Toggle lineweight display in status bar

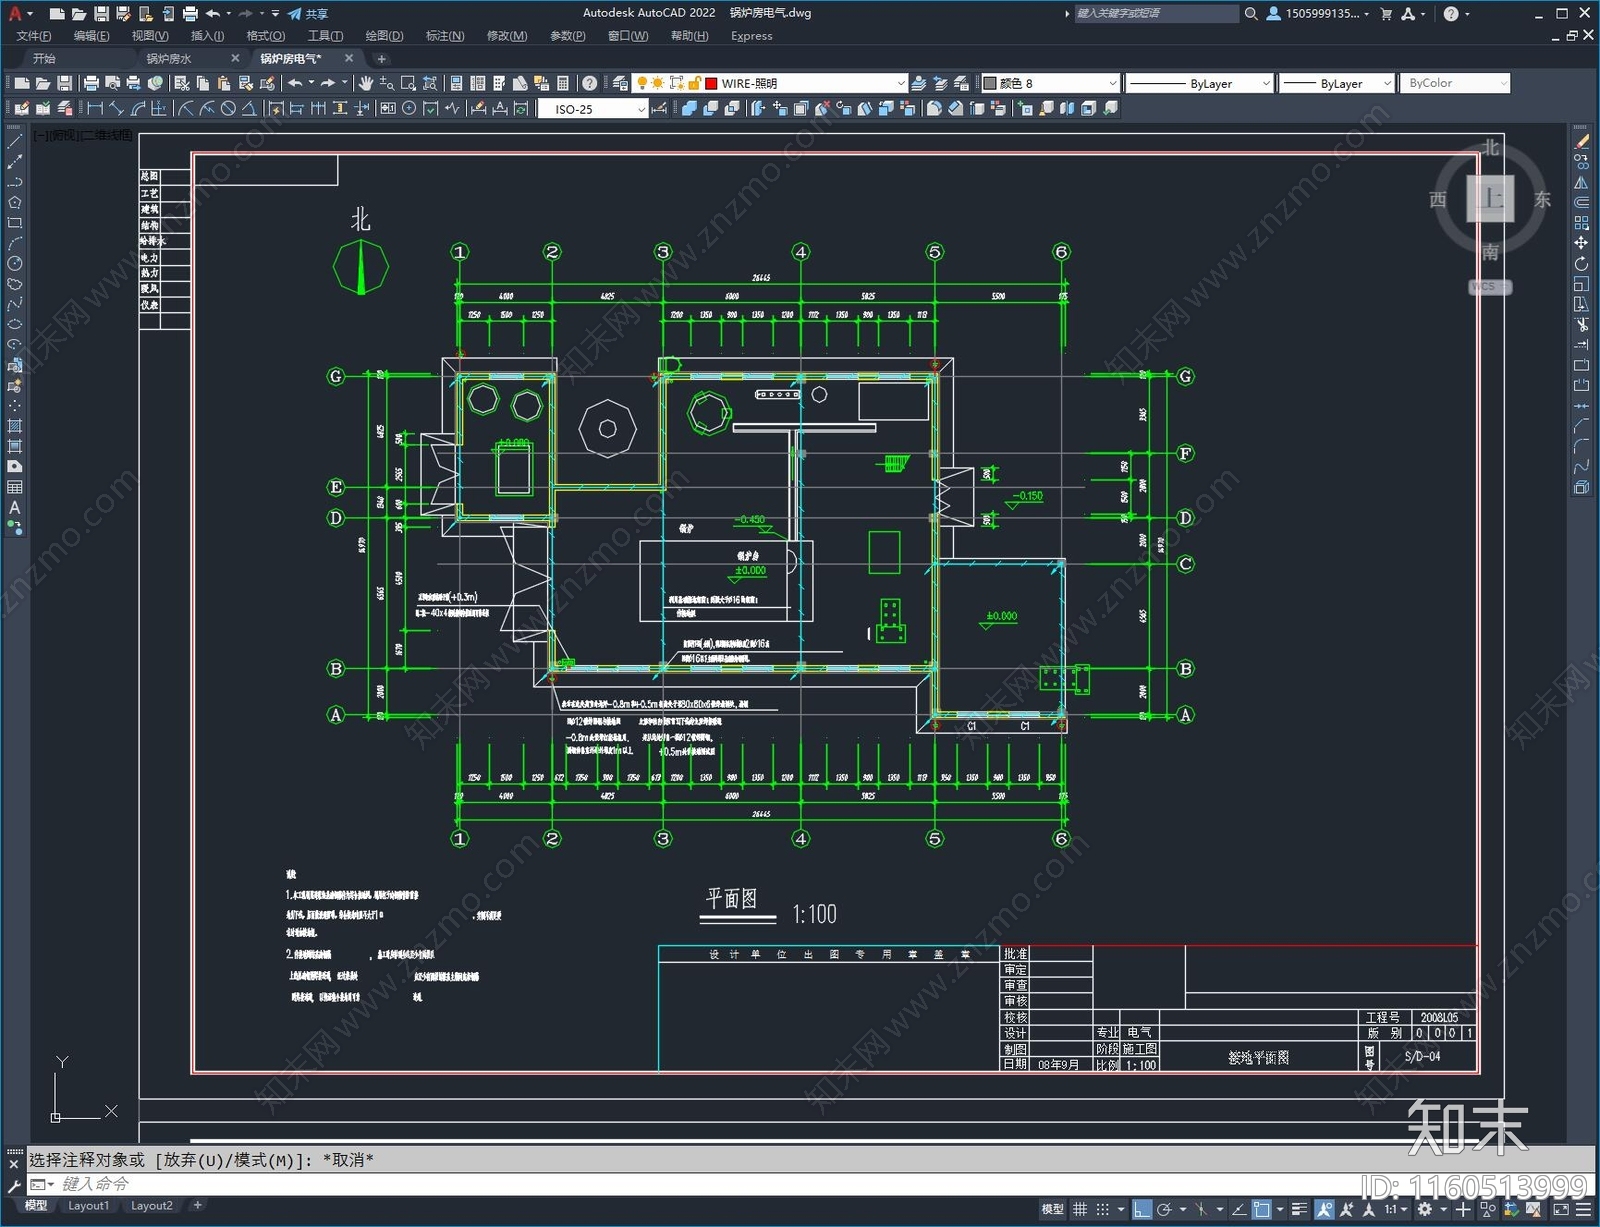click(1299, 1209)
